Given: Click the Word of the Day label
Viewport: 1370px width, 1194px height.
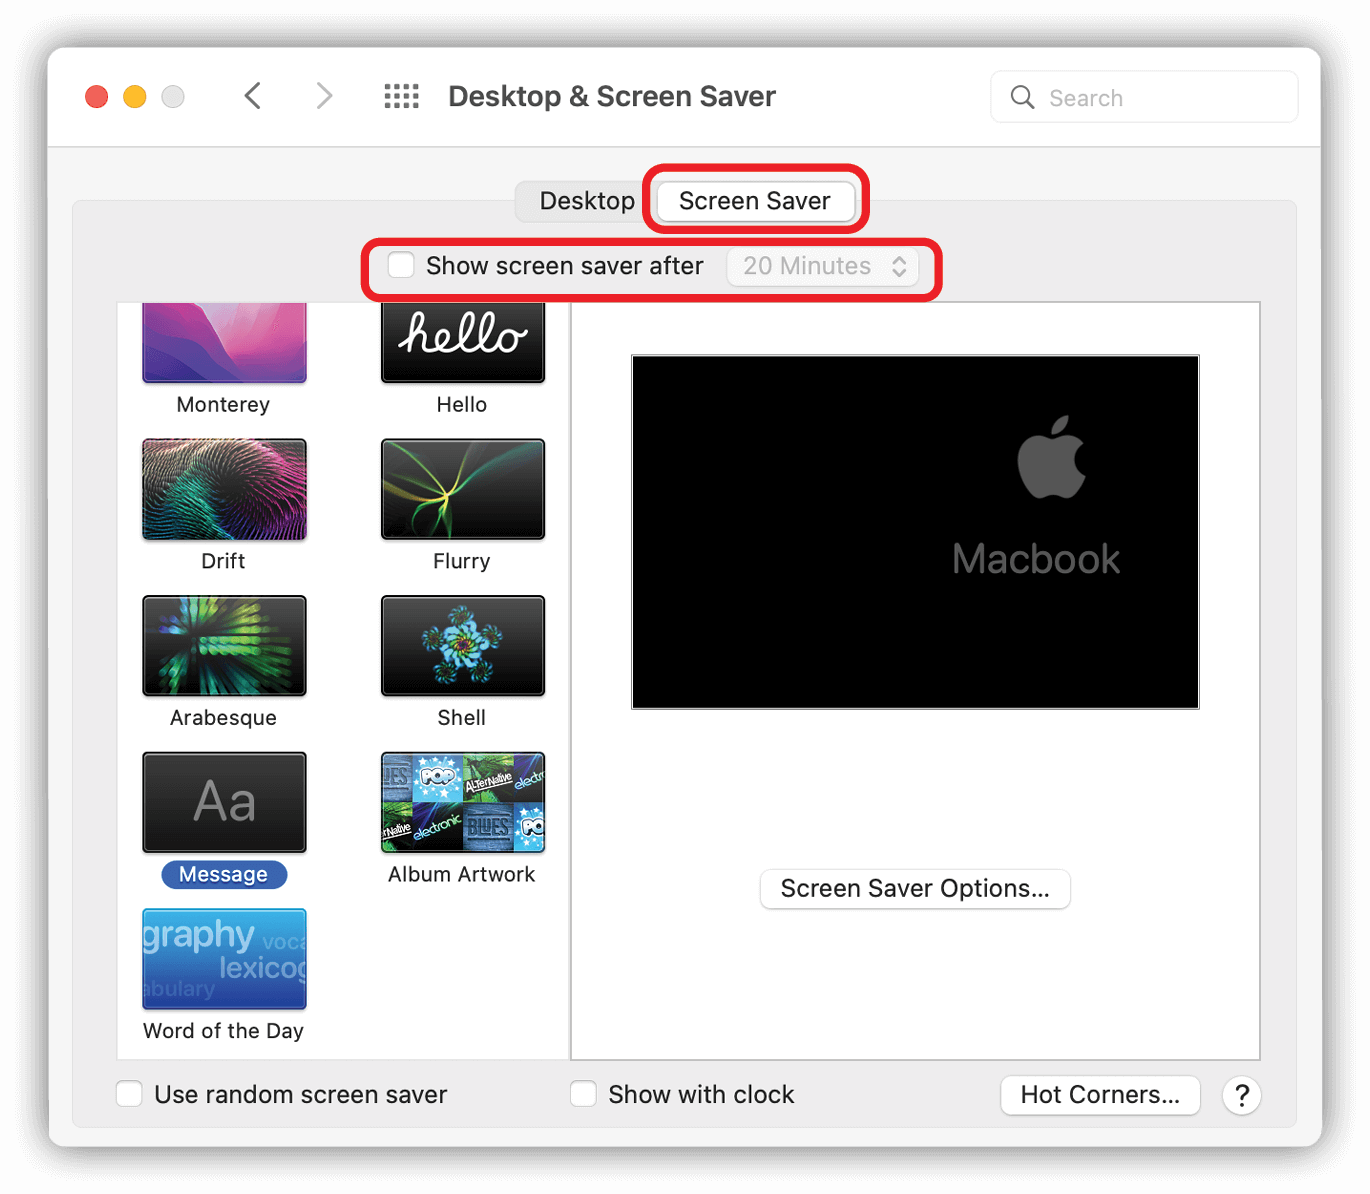Looking at the screenshot, I should pos(224,1031).
